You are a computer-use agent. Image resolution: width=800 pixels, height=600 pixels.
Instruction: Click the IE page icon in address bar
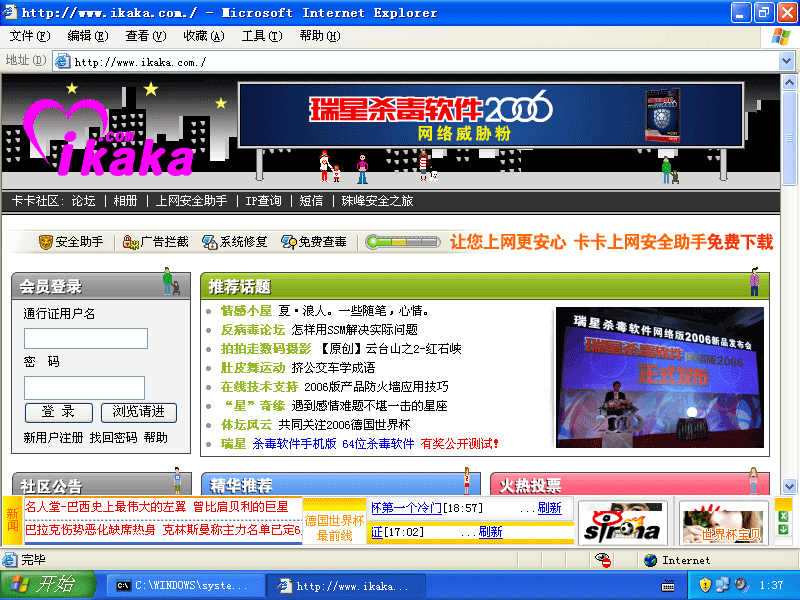[62, 62]
